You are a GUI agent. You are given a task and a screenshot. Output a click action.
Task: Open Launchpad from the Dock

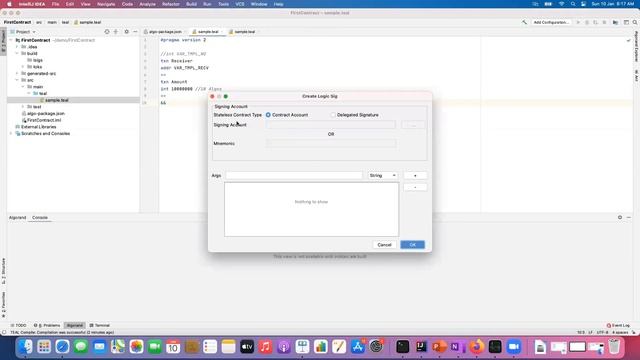(x=44, y=347)
